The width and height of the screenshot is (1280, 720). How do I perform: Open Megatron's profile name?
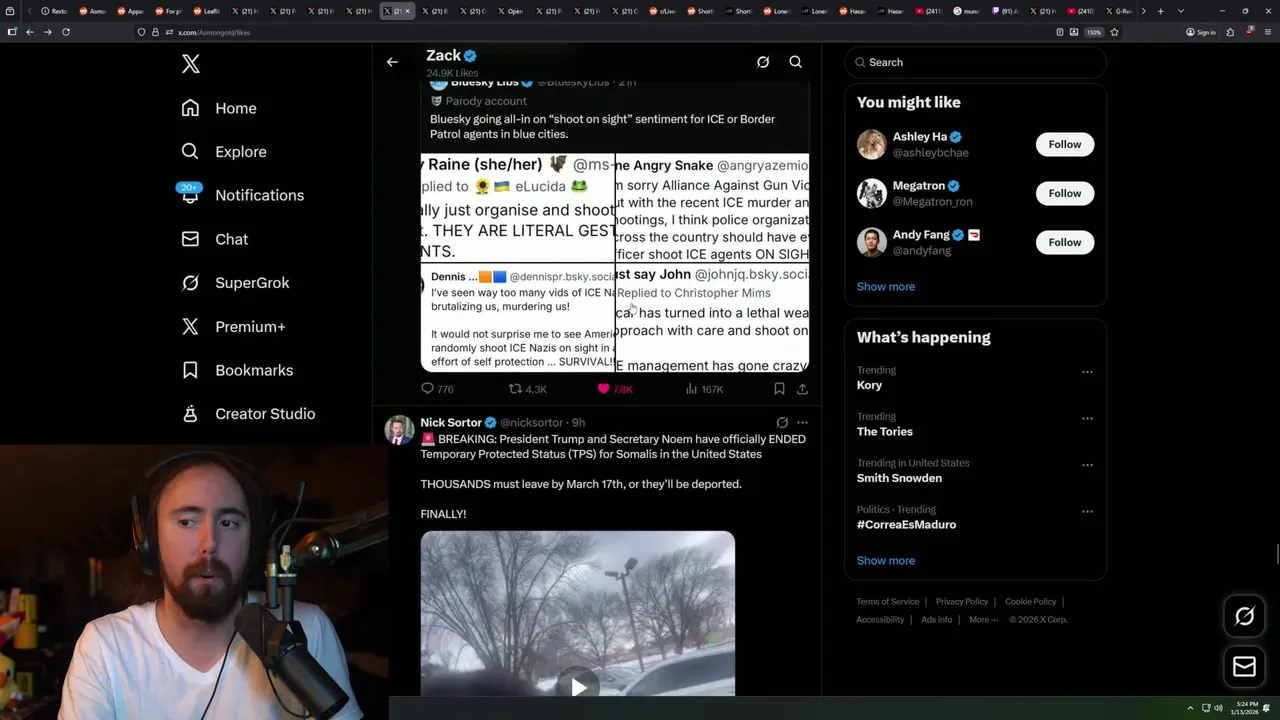[x=918, y=186]
